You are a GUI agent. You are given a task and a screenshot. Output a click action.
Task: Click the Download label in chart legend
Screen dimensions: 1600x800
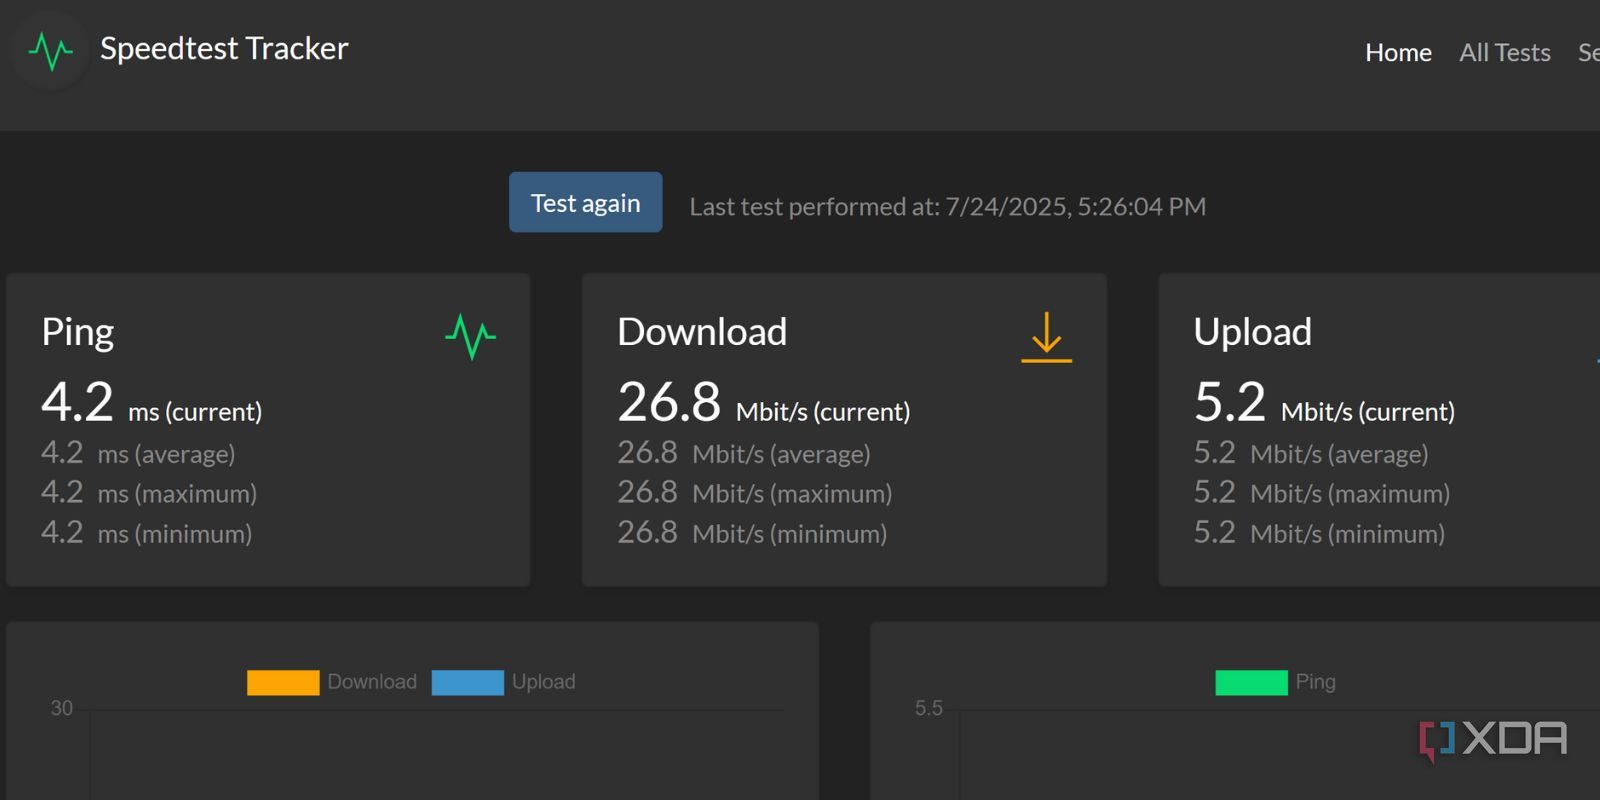pyautogui.click(x=372, y=682)
